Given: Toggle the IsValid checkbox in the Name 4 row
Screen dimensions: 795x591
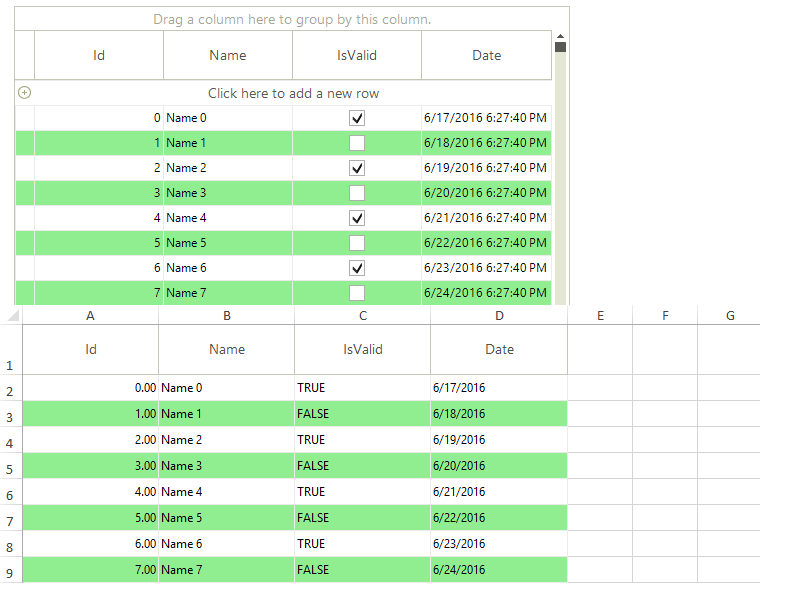Looking at the screenshot, I should pyautogui.click(x=357, y=218).
